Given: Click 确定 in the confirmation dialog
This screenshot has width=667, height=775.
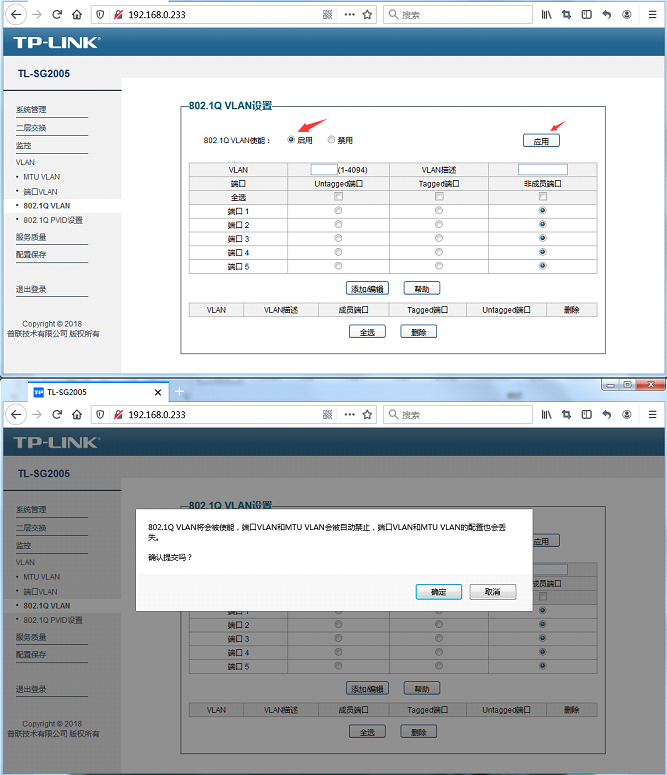Looking at the screenshot, I should (x=439, y=592).
